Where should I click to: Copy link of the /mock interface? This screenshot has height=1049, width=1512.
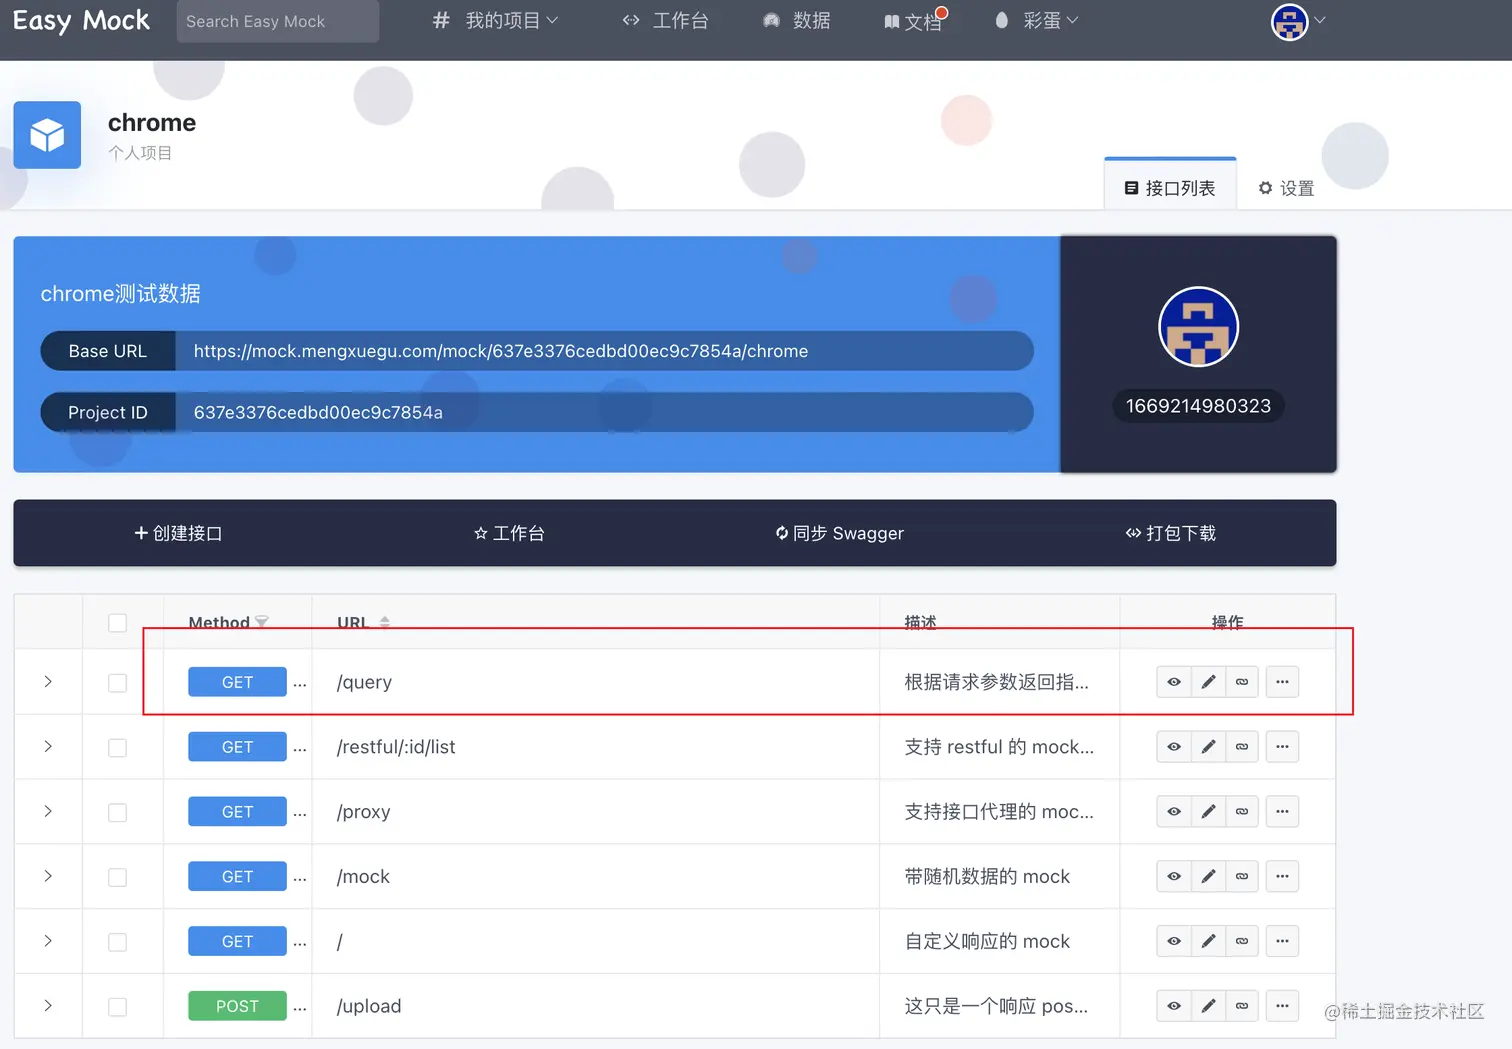click(x=1242, y=877)
